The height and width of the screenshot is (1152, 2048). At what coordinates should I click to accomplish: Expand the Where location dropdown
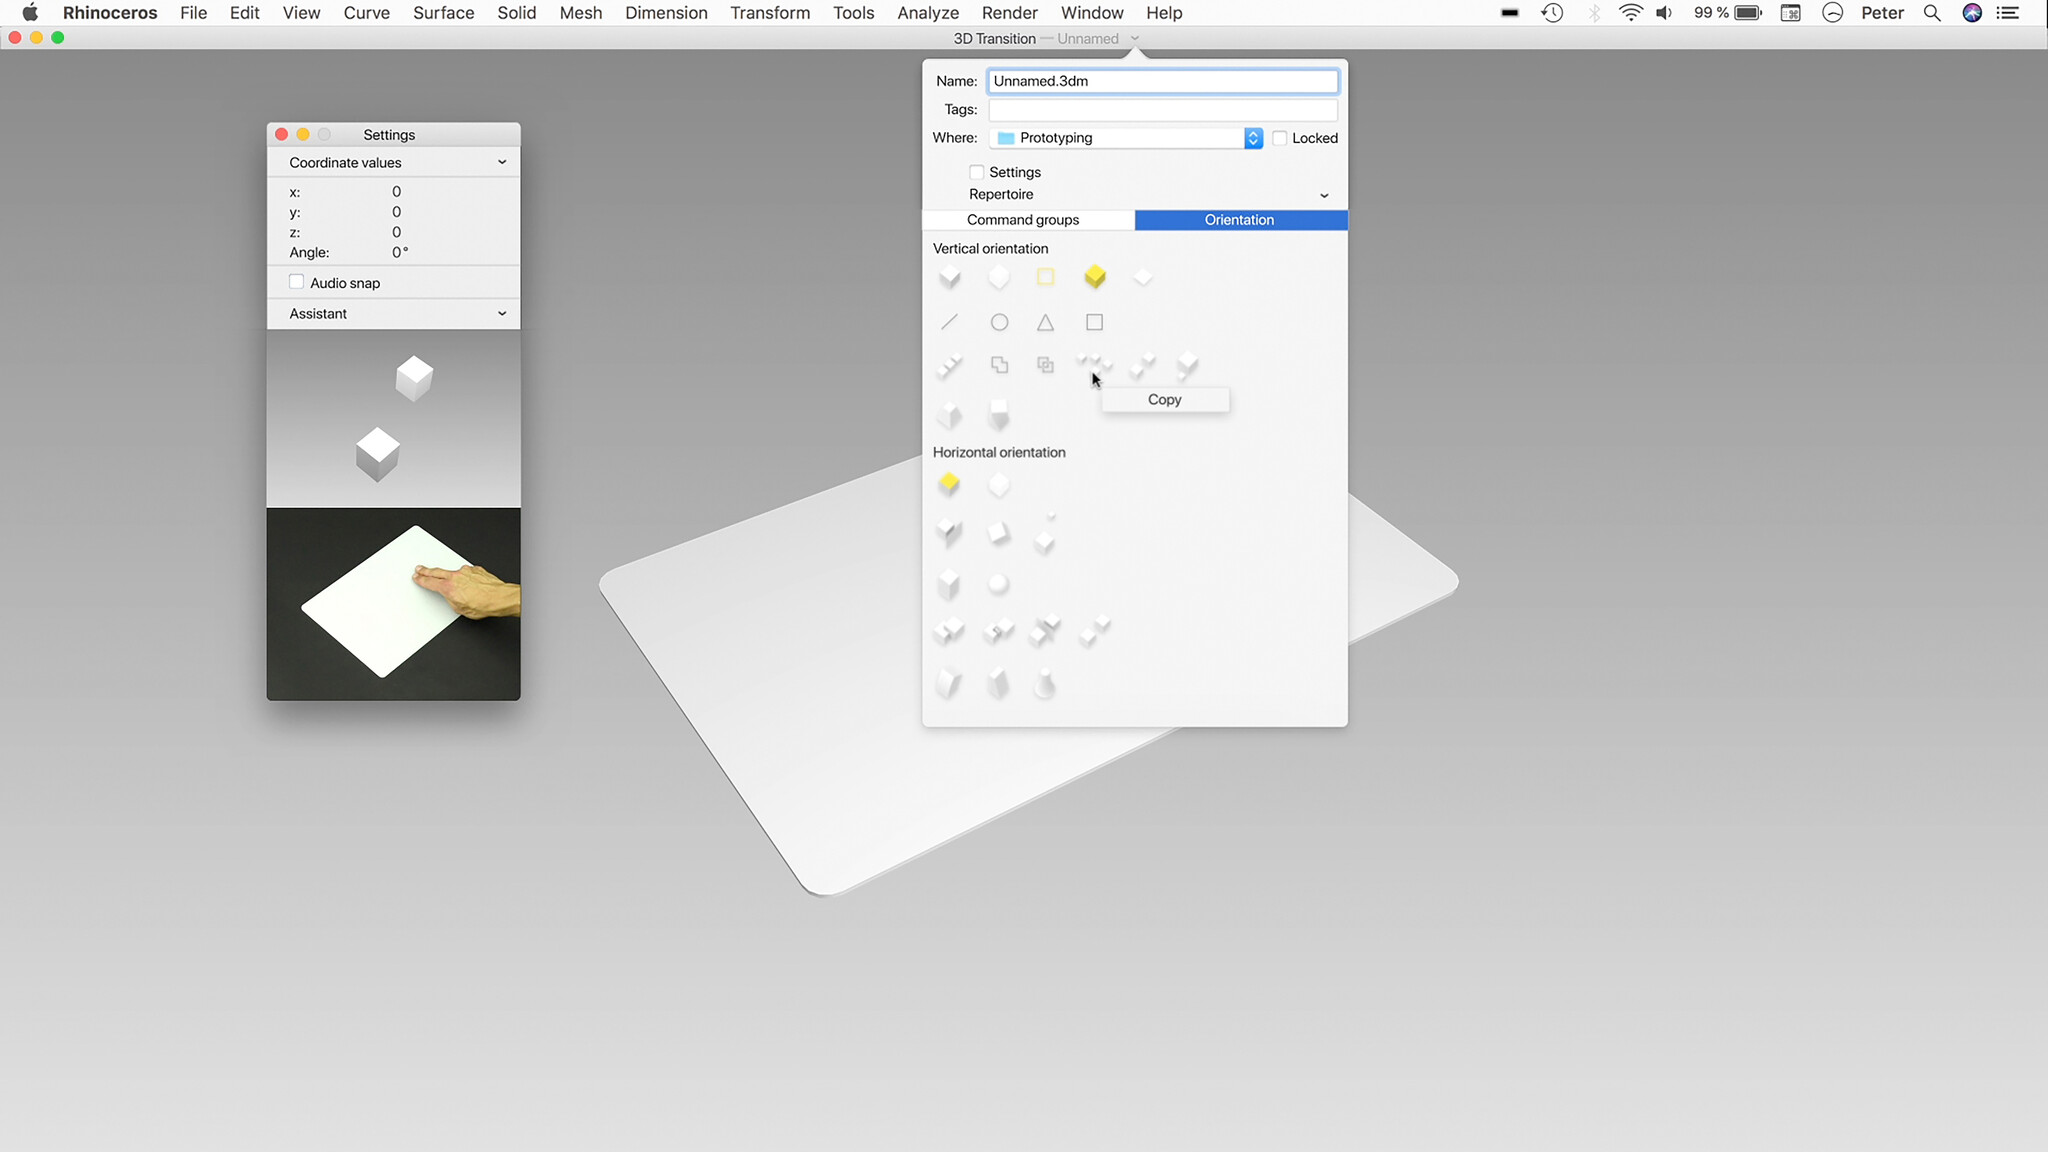click(x=1253, y=136)
